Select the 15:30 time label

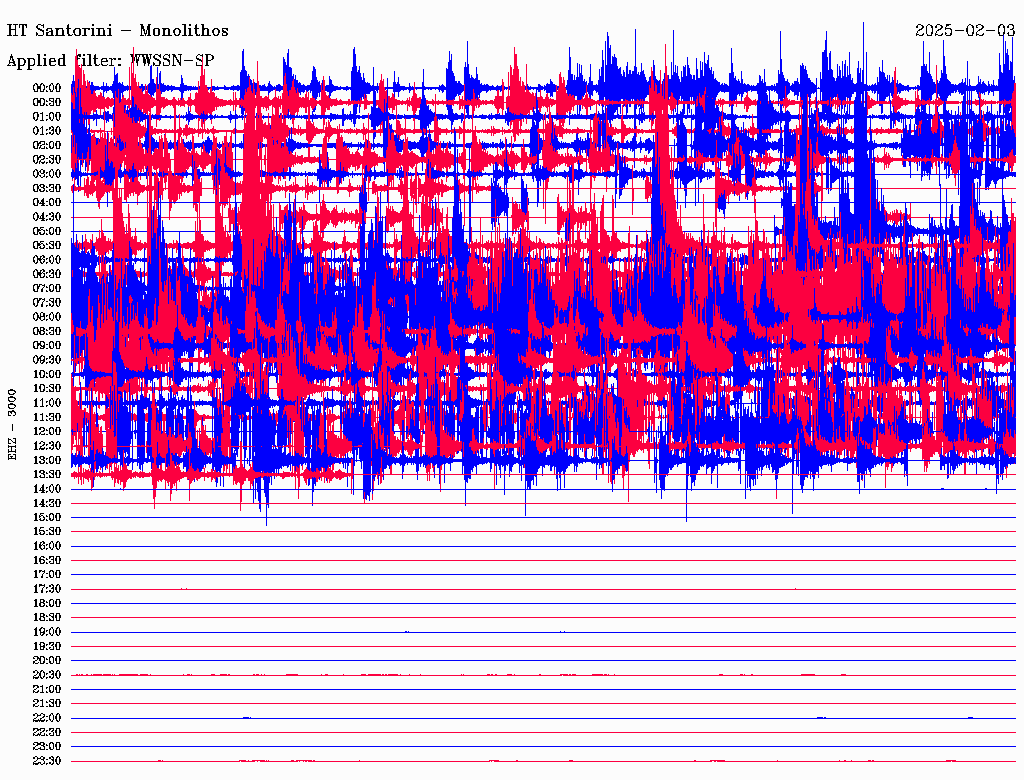(x=47, y=532)
